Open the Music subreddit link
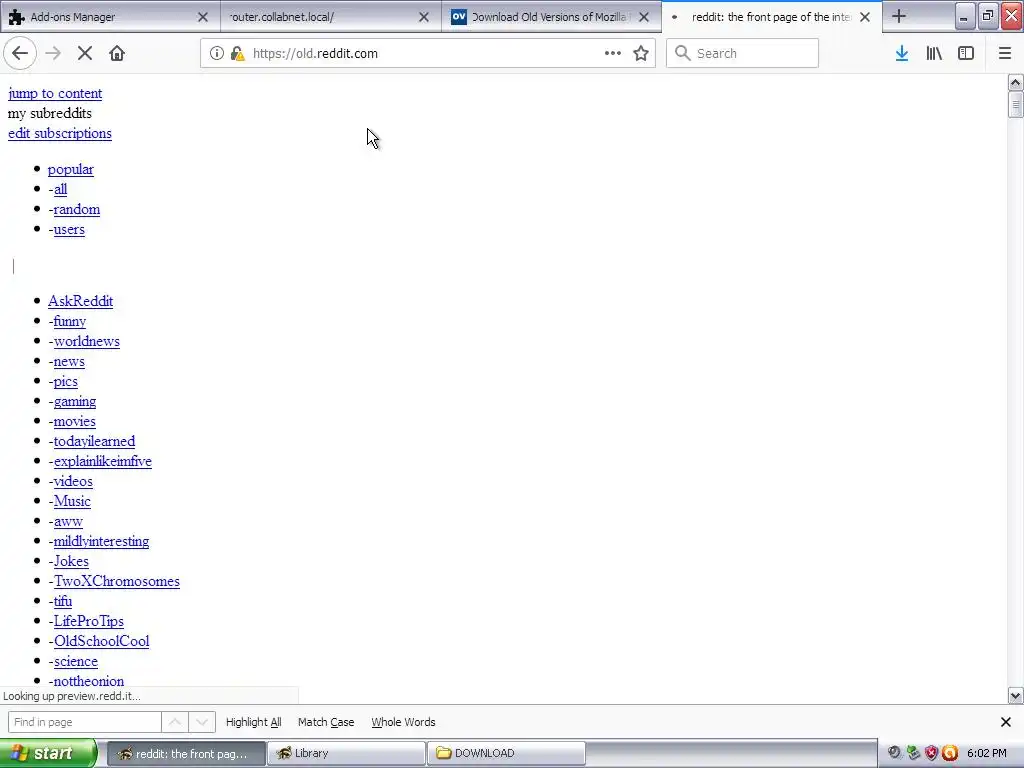Viewport: 1024px width, 768px height. click(72, 502)
